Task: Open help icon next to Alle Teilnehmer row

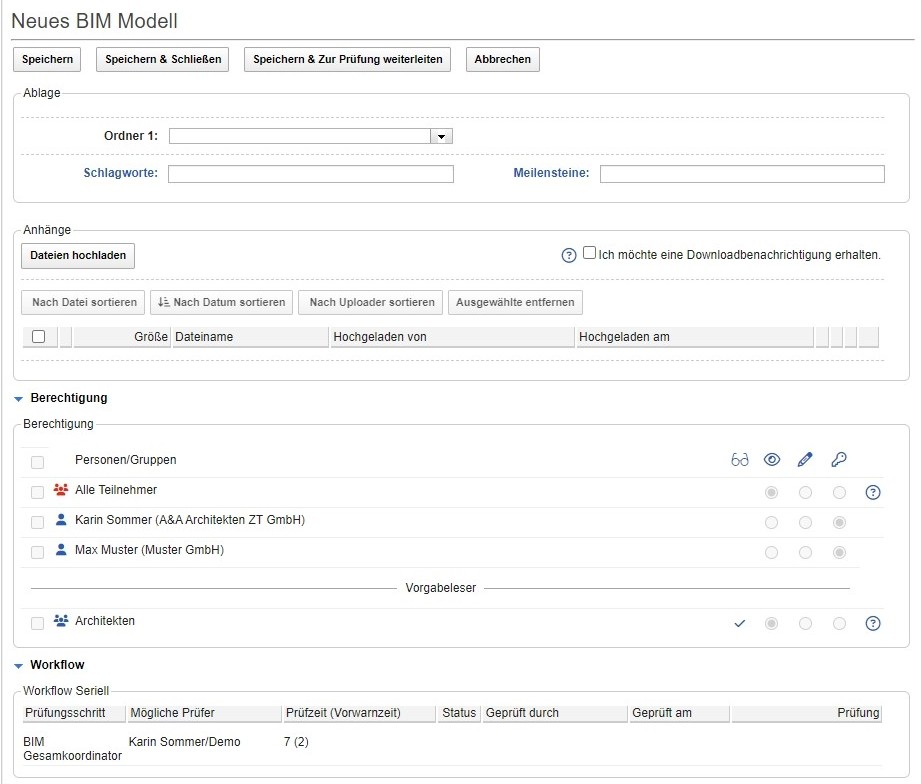Action: (872, 492)
